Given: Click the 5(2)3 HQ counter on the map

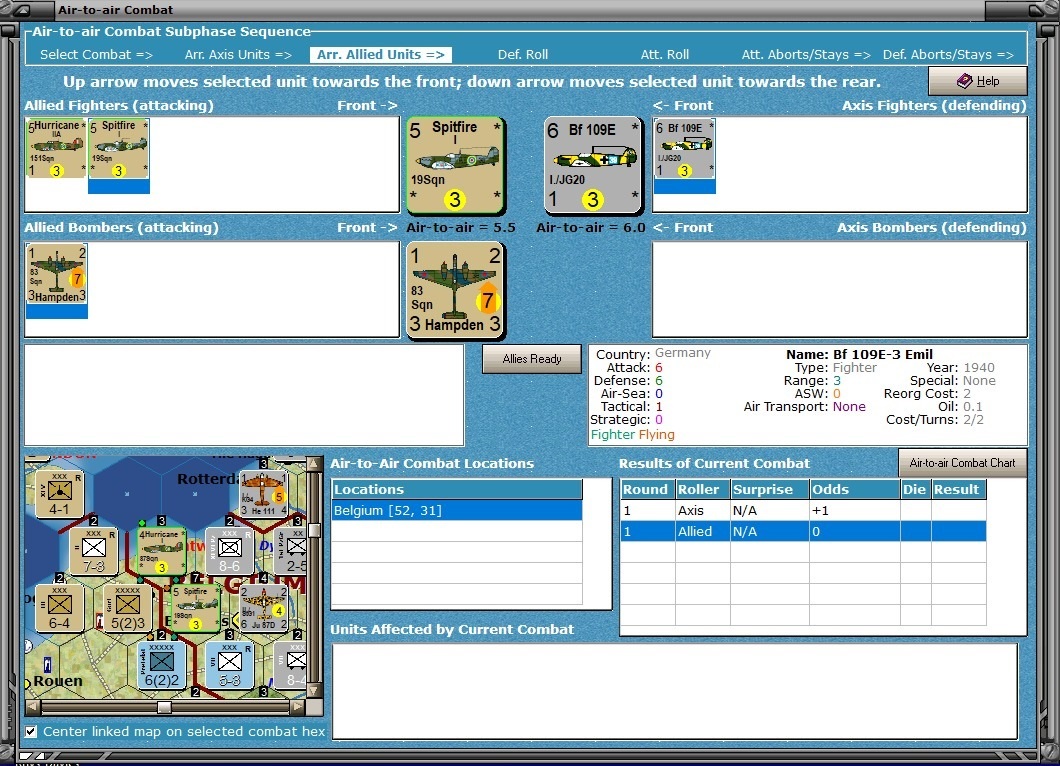Looking at the screenshot, I should pos(127,608).
